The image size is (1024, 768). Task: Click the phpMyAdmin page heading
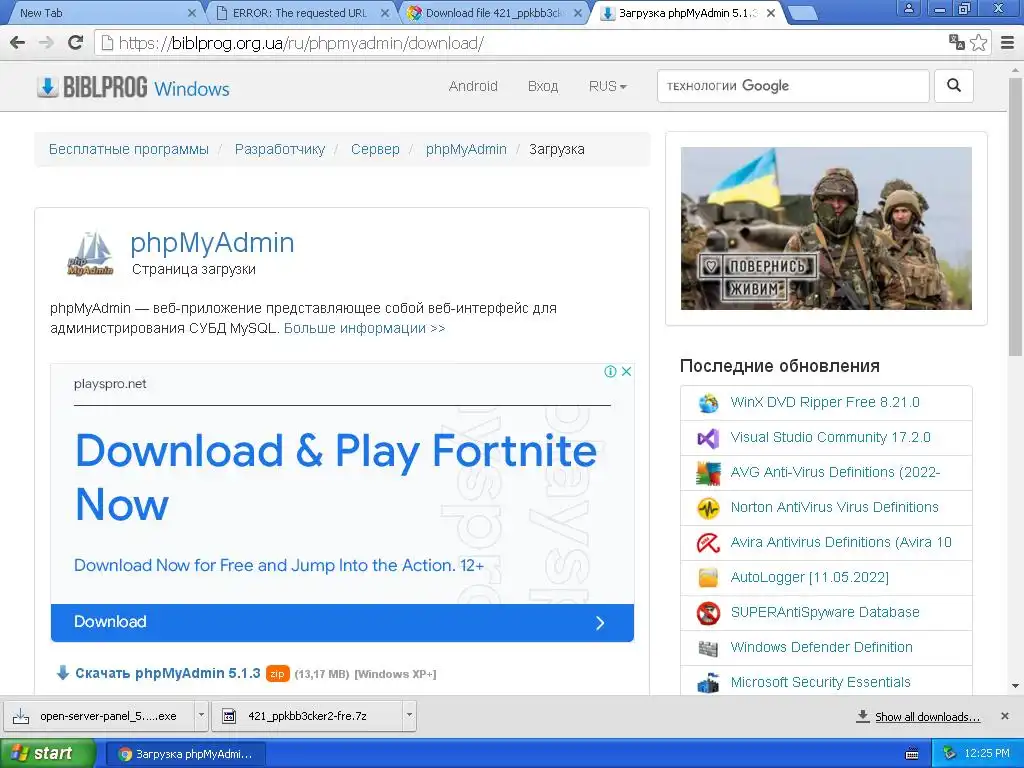212,242
